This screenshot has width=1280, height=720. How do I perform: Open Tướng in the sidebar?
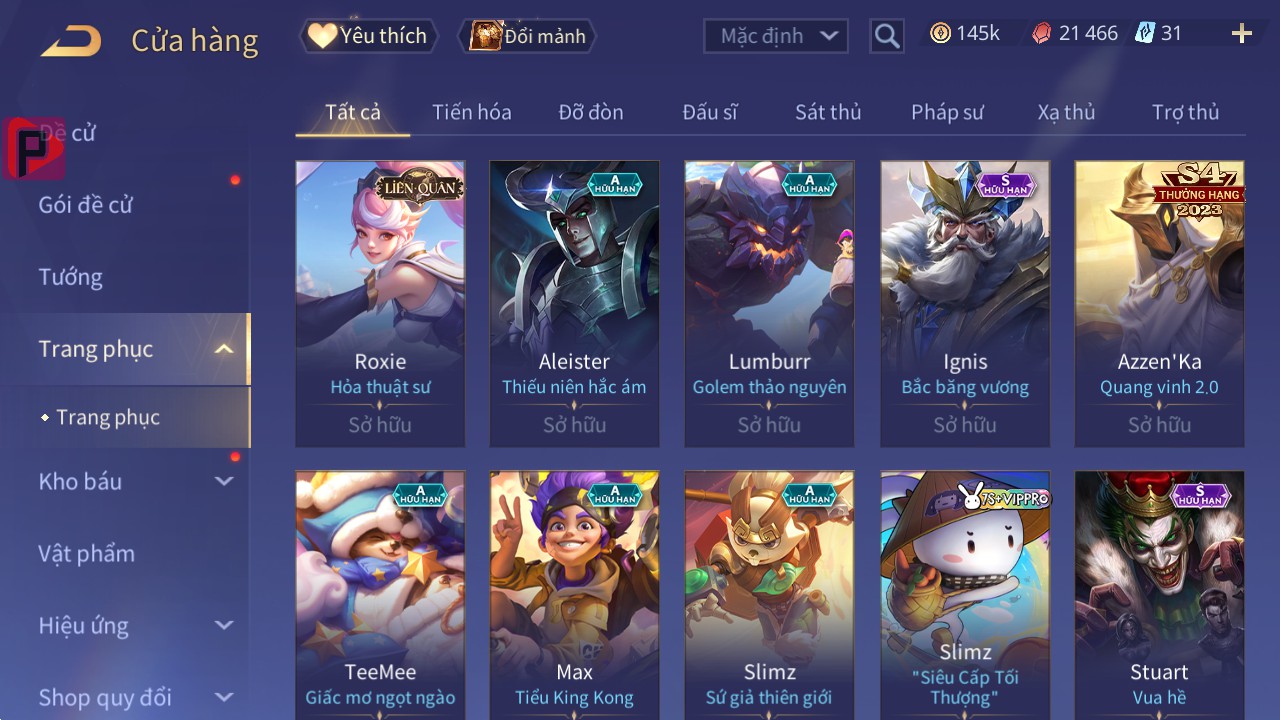click(71, 277)
